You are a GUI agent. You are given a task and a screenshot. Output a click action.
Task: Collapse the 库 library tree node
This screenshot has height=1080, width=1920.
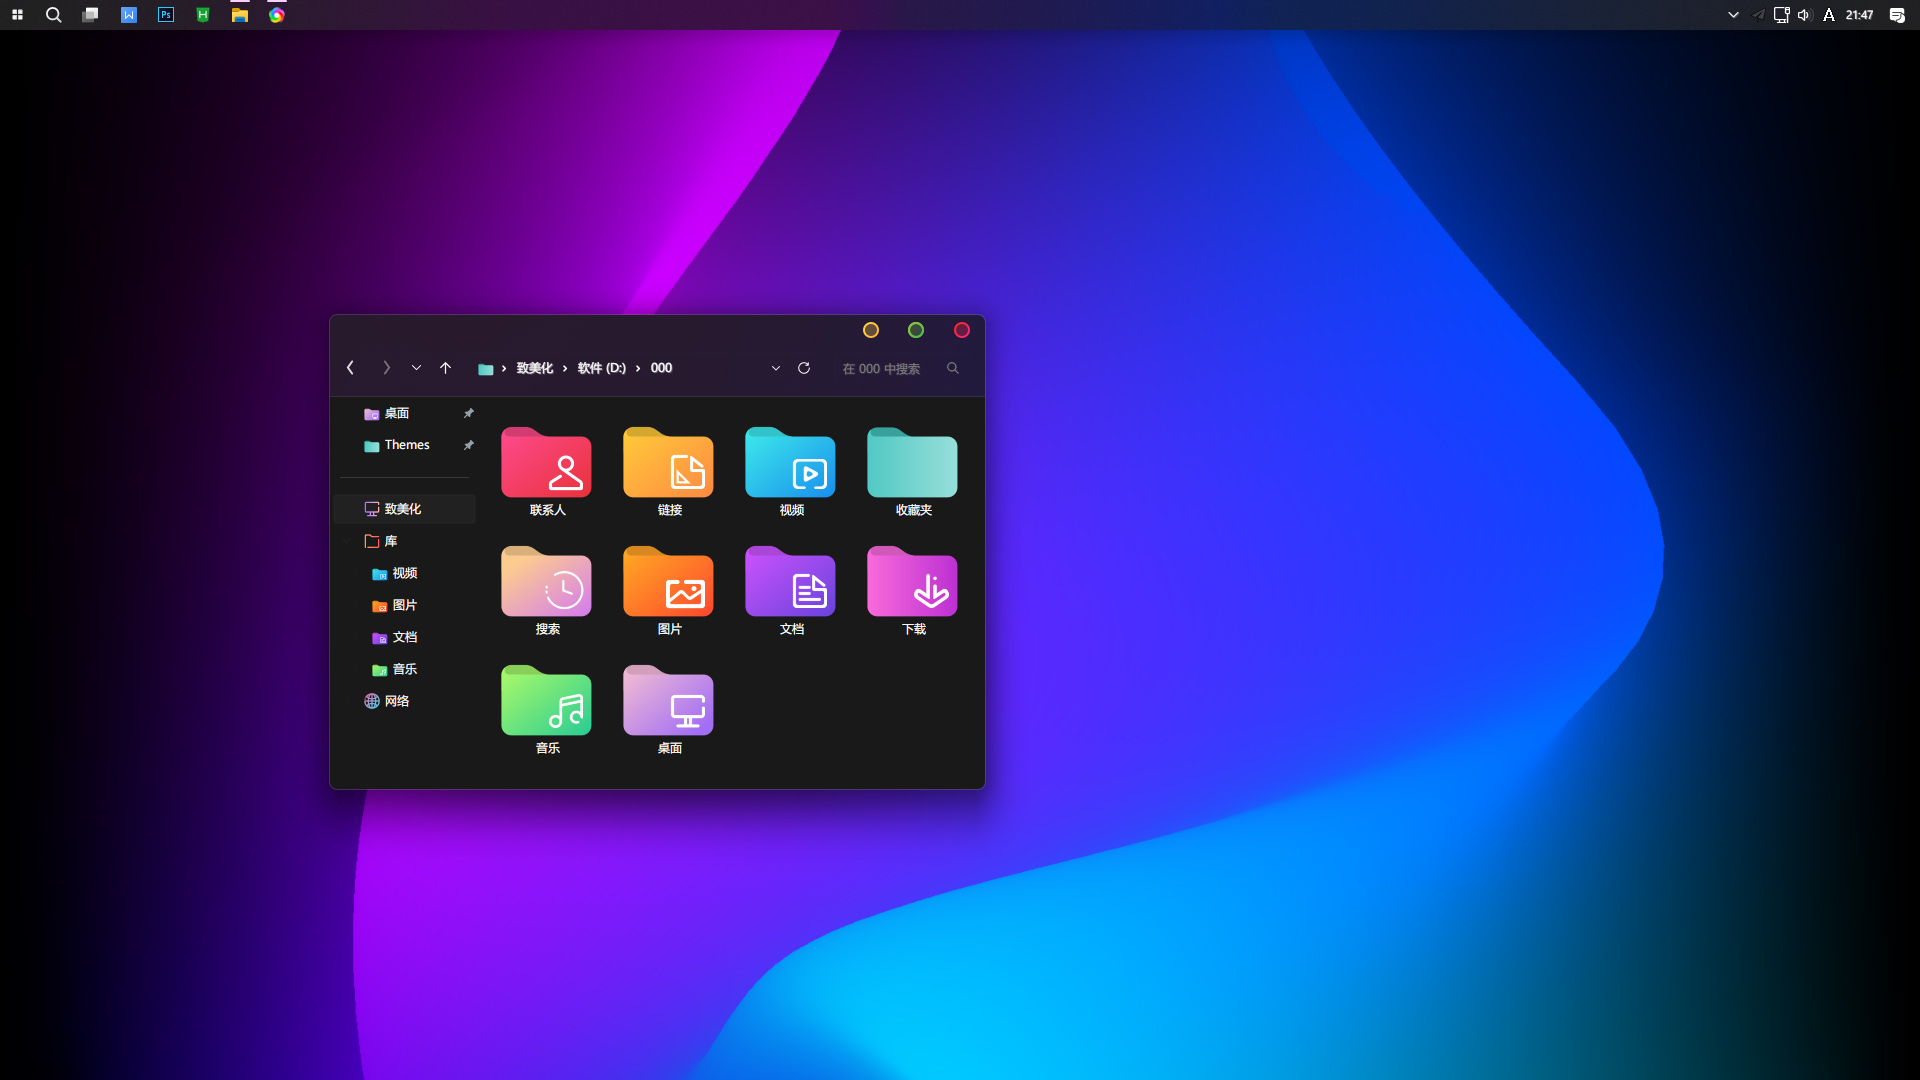tap(347, 541)
